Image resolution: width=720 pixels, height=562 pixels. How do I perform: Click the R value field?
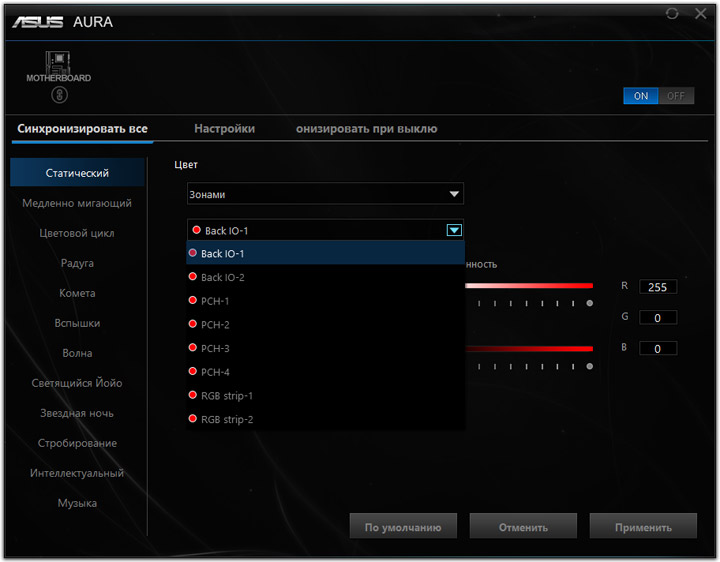pyautogui.click(x=658, y=287)
